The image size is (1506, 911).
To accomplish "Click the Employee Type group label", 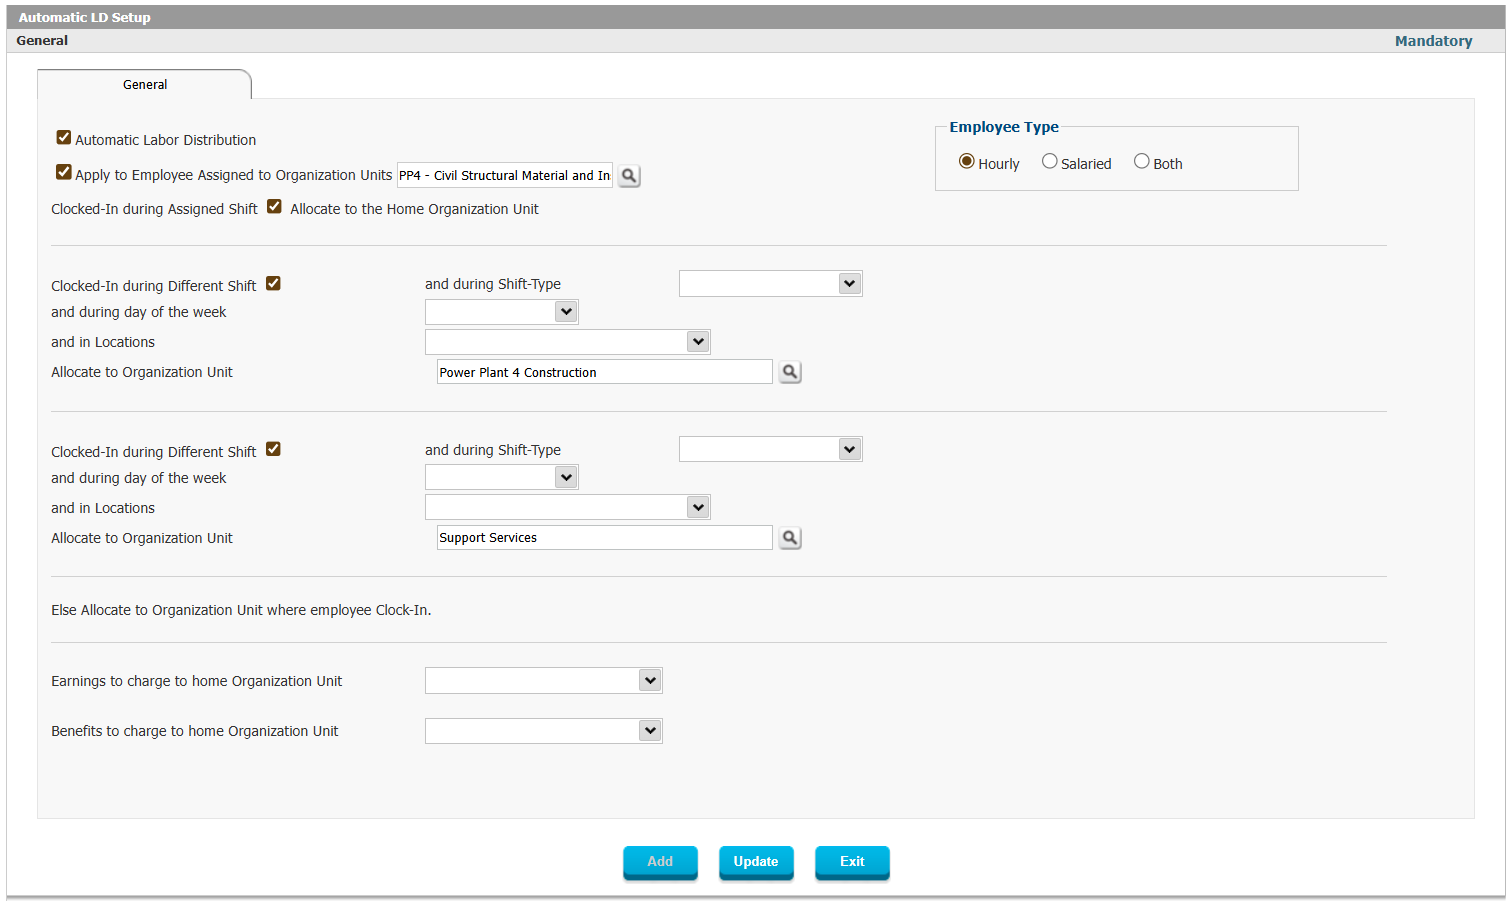I will (x=1004, y=127).
